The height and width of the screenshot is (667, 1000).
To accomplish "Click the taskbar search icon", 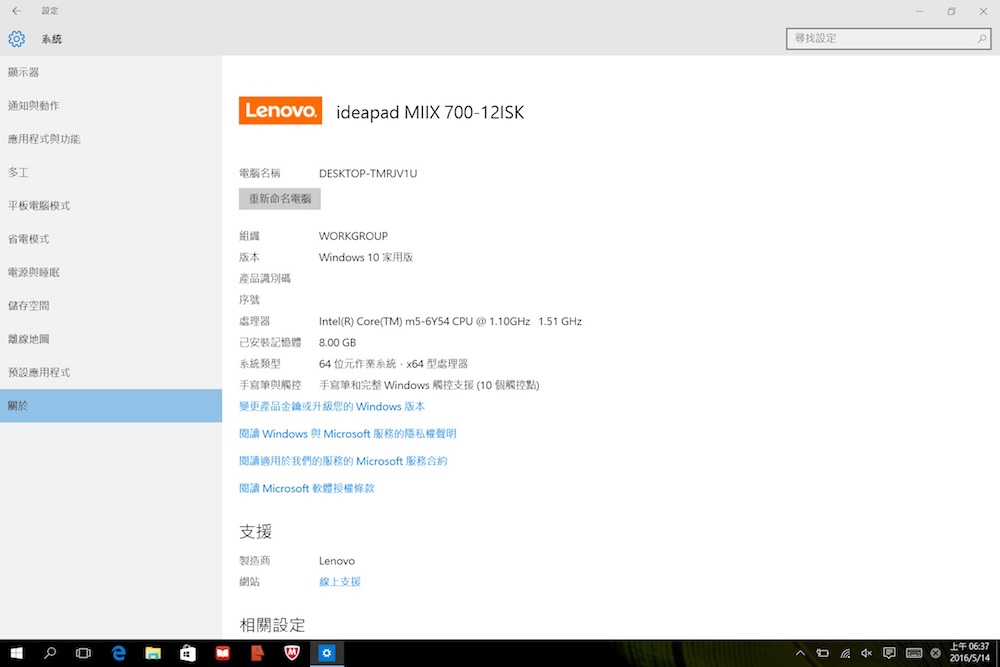I will (50, 653).
